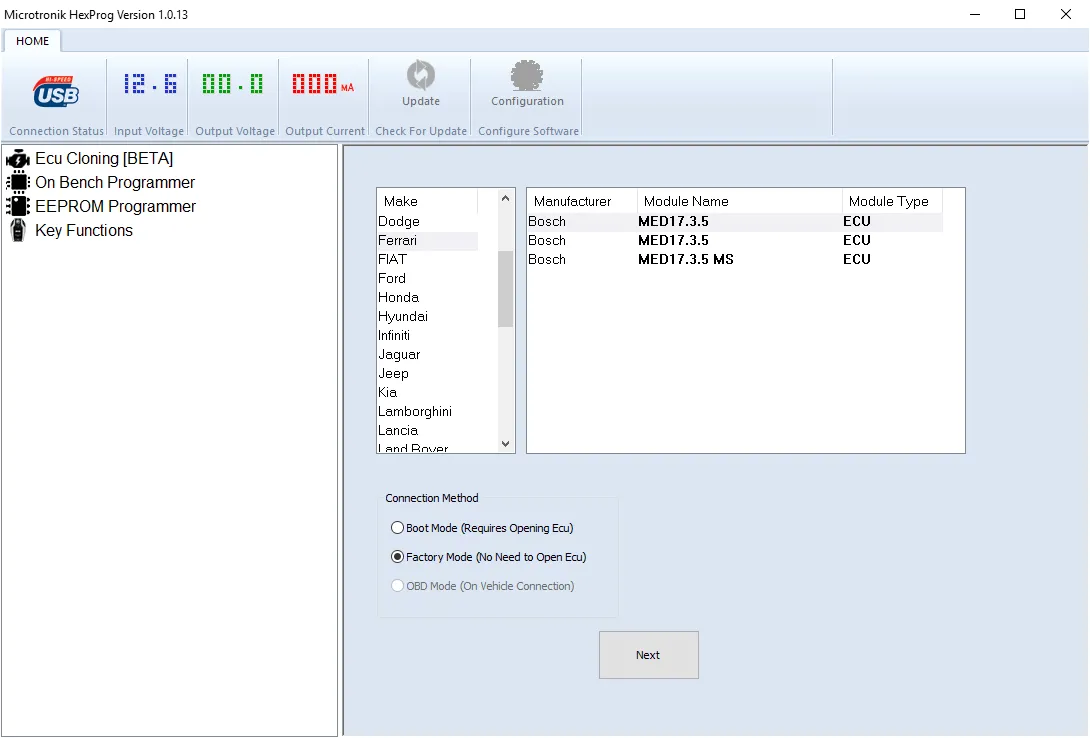Select Dodge in the Make list
The width and height of the screenshot is (1090, 738).
tap(428, 221)
